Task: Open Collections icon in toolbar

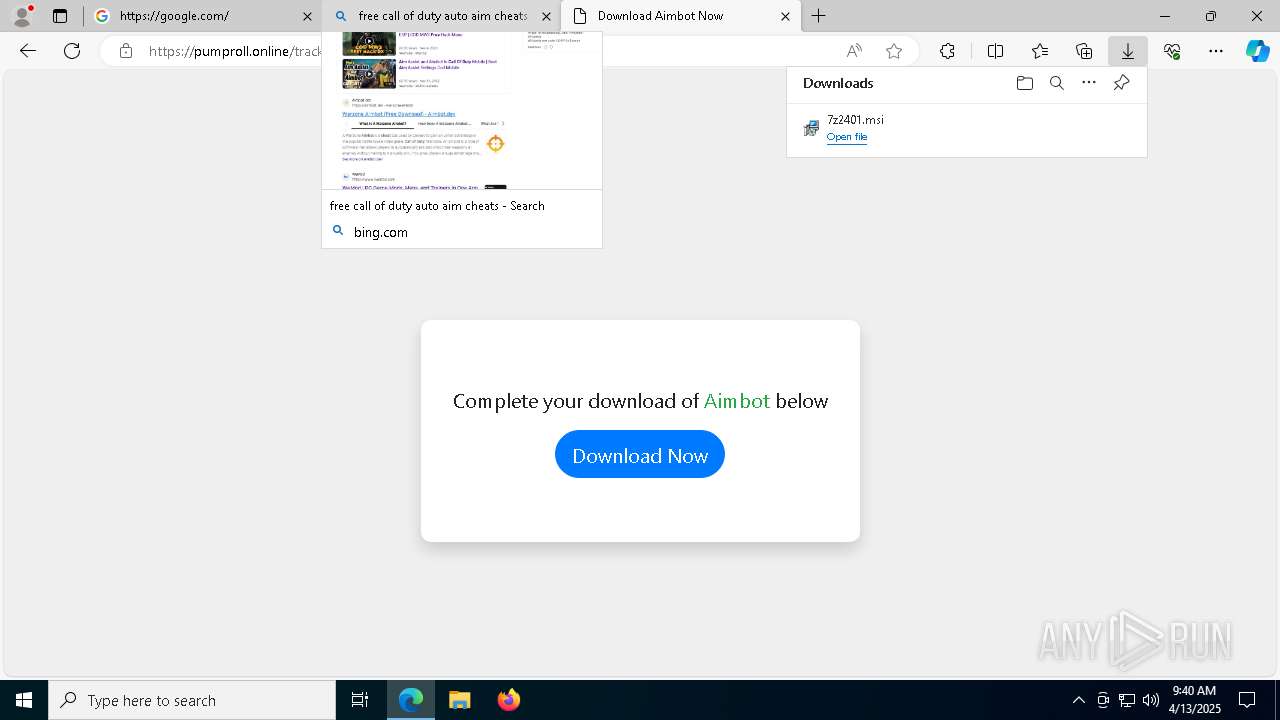Action: (1084, 51)
